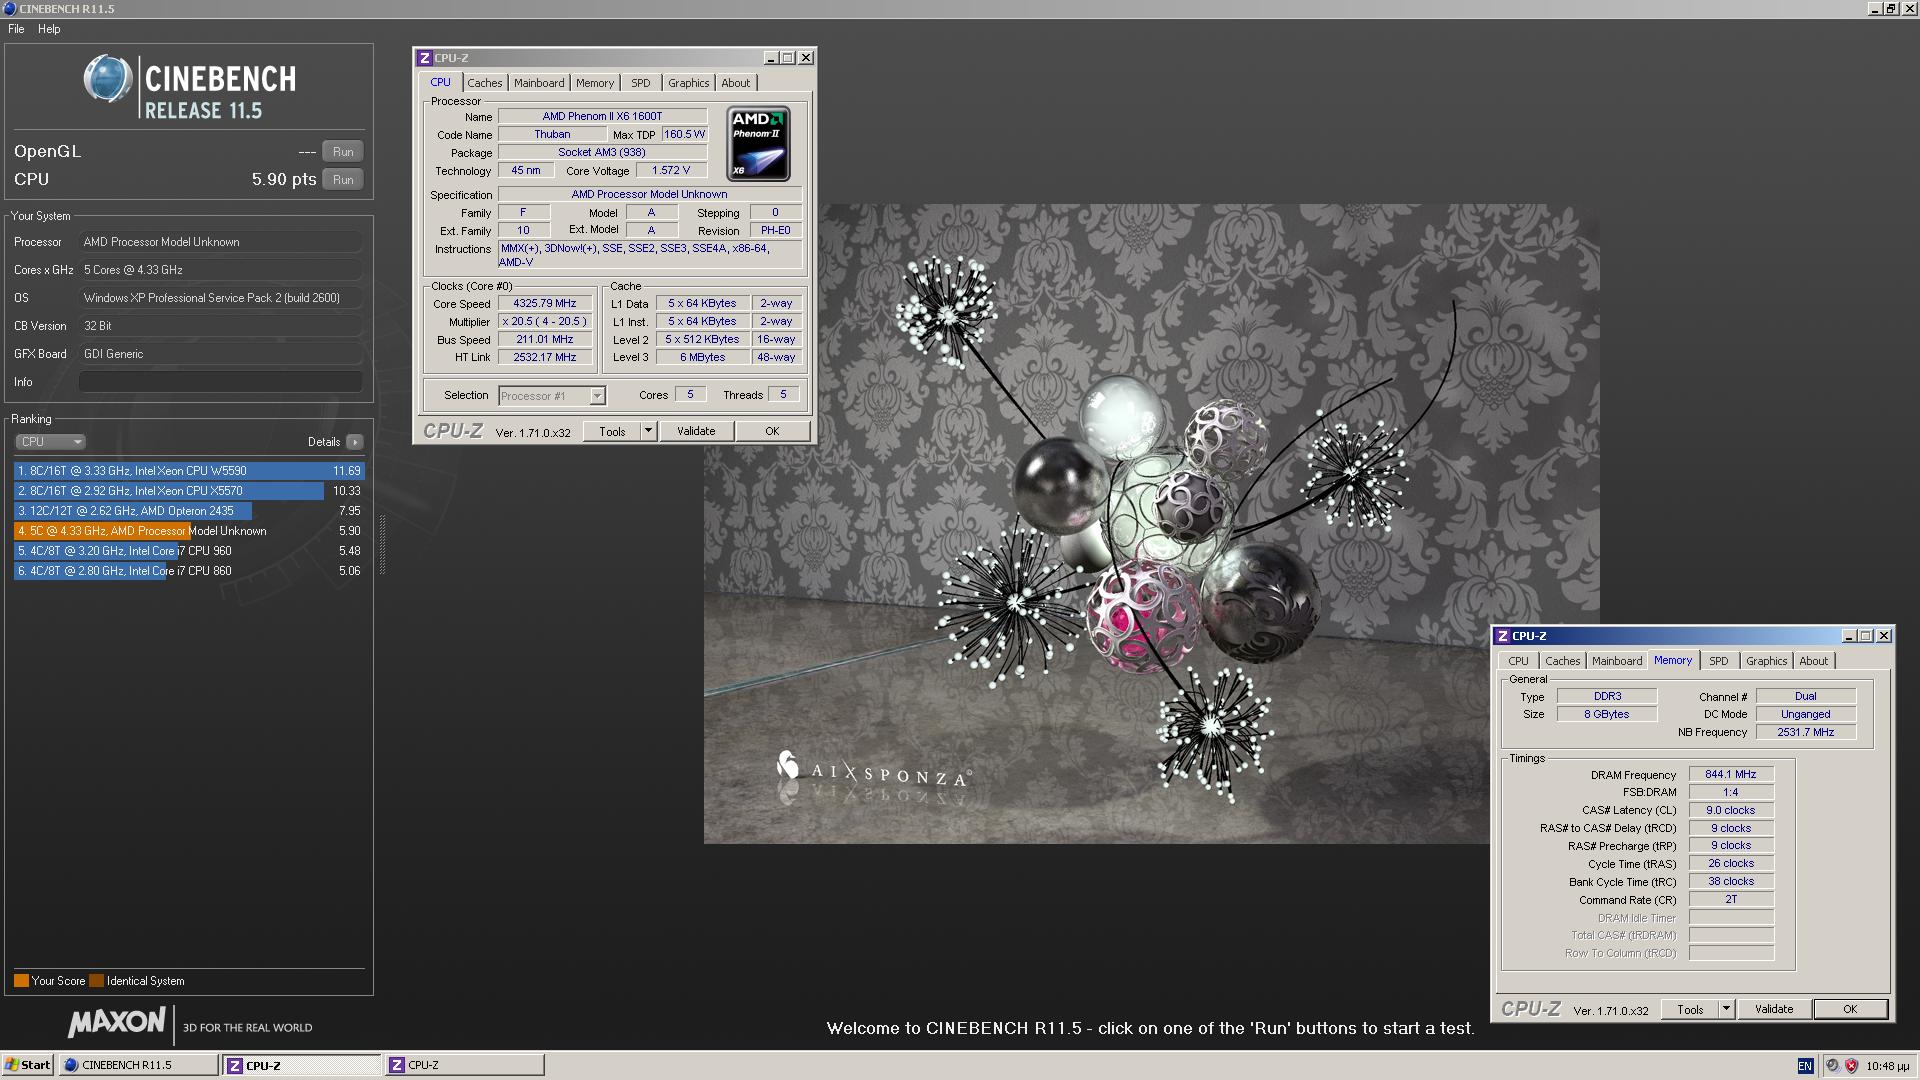Switch to Graphics tab in upper CPU-Z window

pyautogui.click(x=689, y=83)
